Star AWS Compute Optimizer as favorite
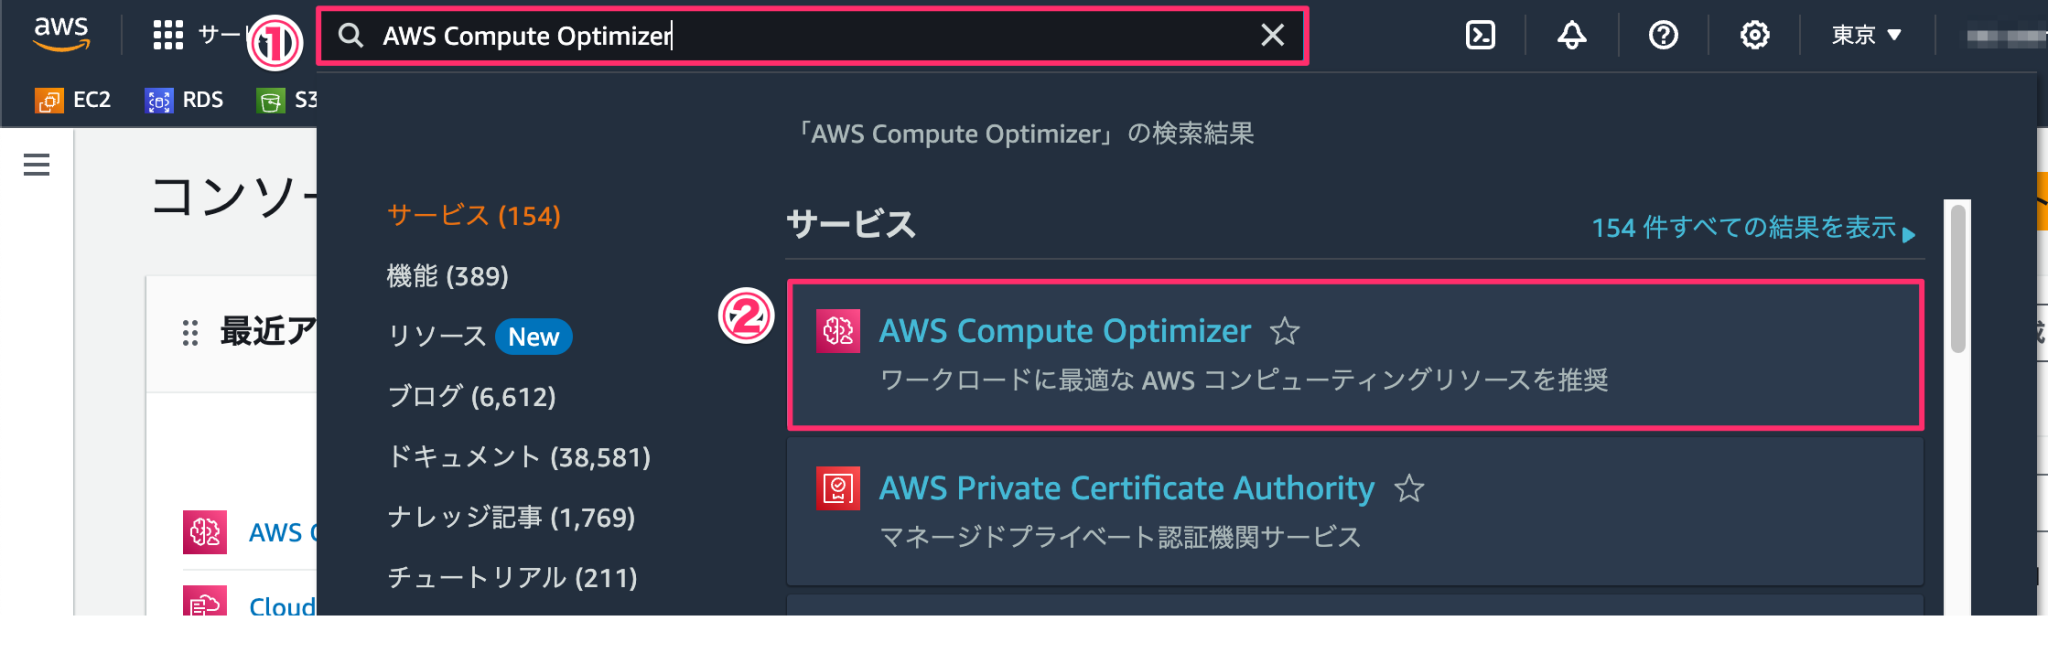This screenshot has height=653, width=2048. 1285,331
